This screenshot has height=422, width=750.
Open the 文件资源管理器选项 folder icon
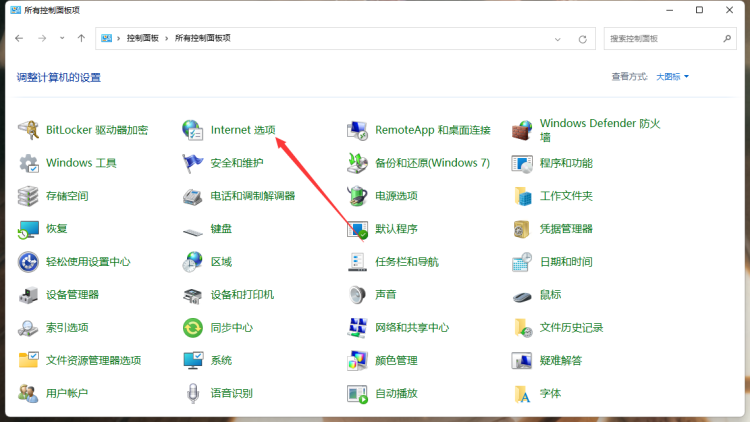[x=28, y=360]
